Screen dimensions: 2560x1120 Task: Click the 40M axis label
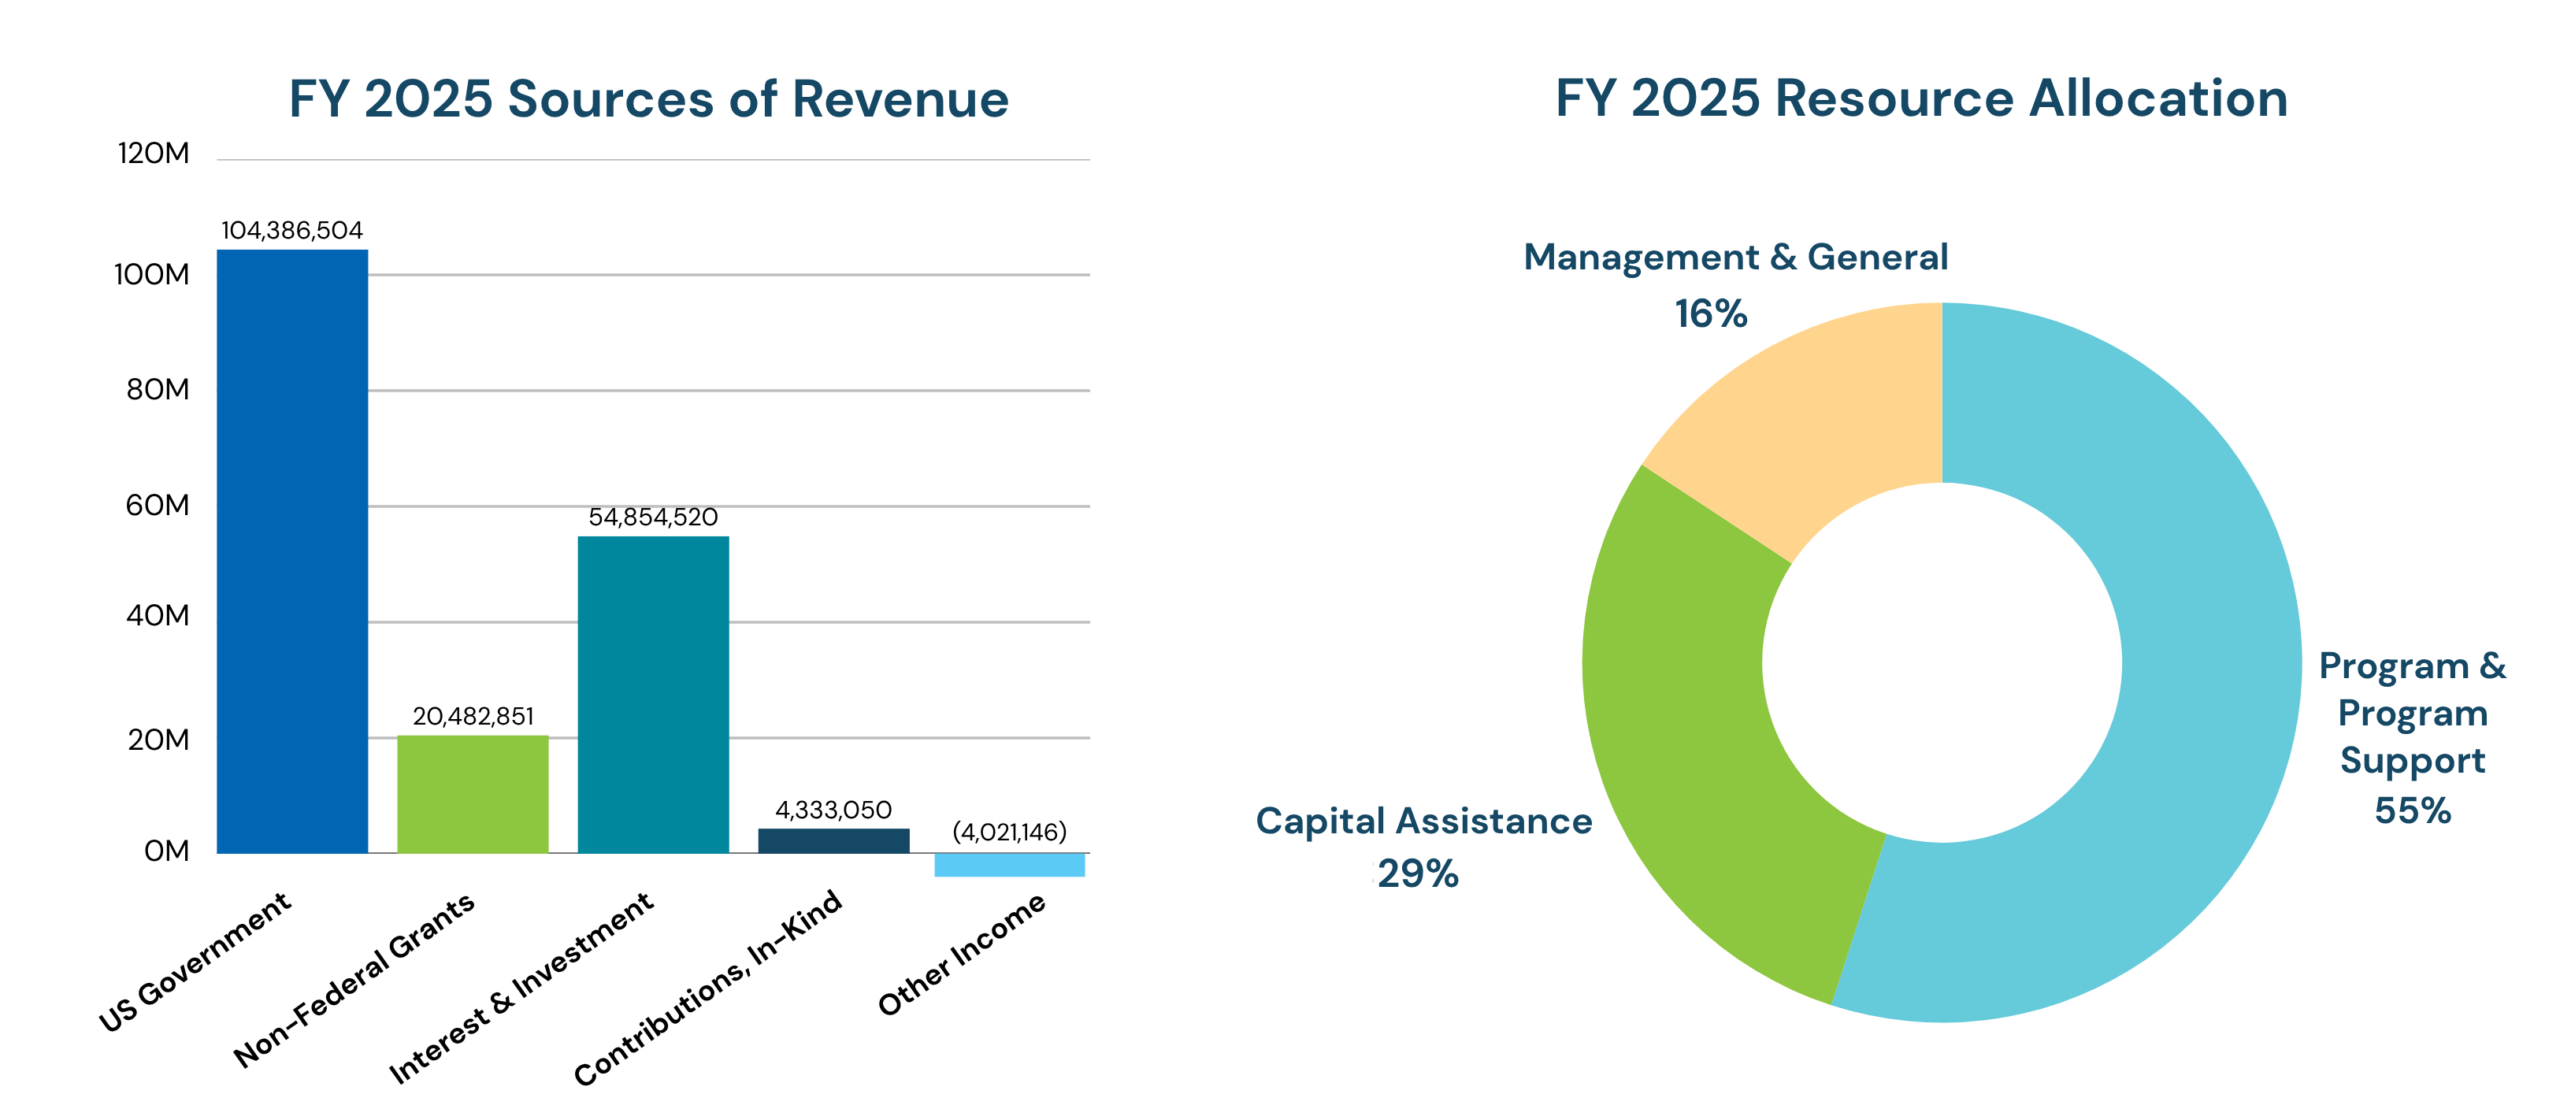158,615
